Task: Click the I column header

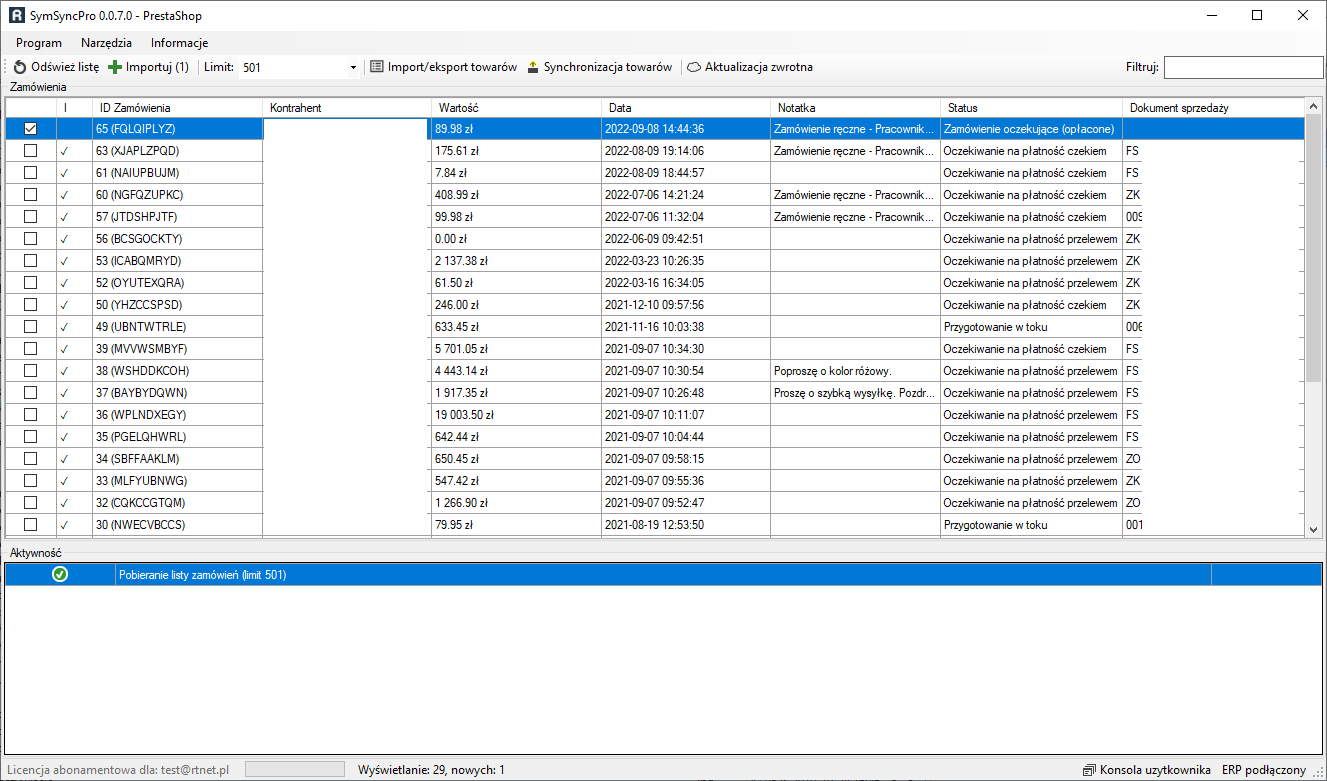Action: pos(74,108)
